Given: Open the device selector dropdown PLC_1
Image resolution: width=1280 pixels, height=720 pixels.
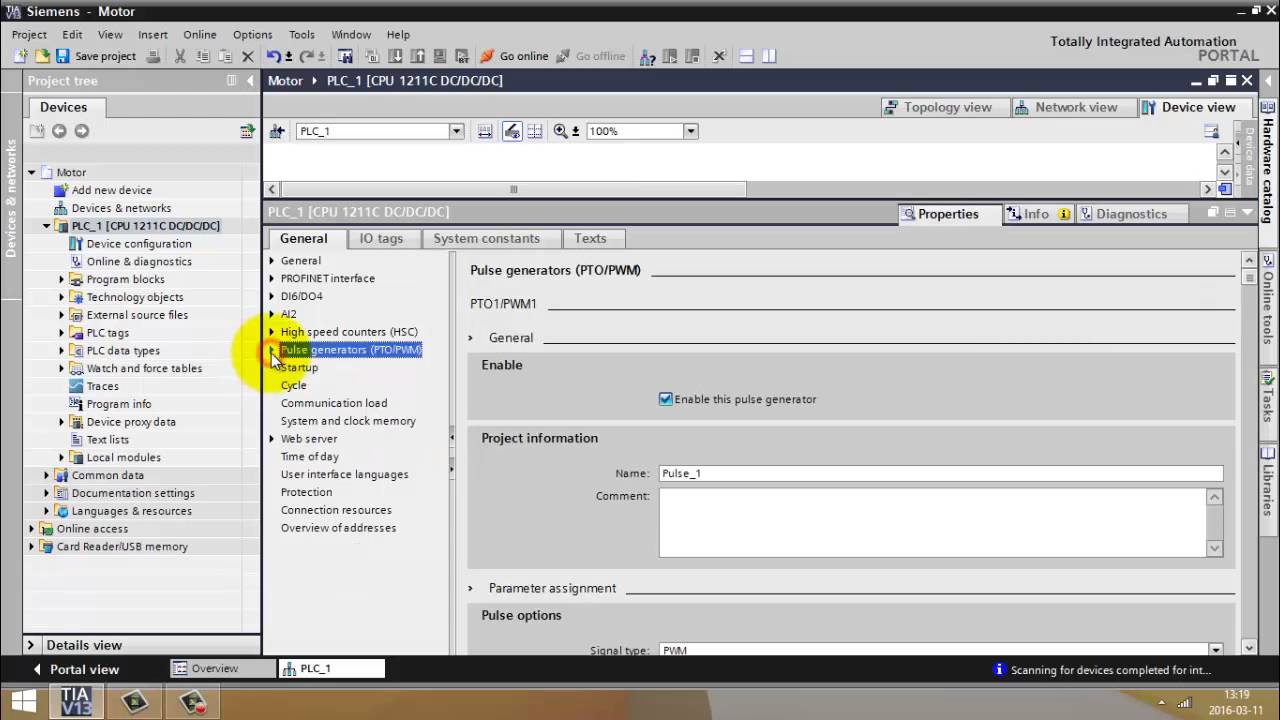Looking at the screenshot, I should [x=456, y=131].
